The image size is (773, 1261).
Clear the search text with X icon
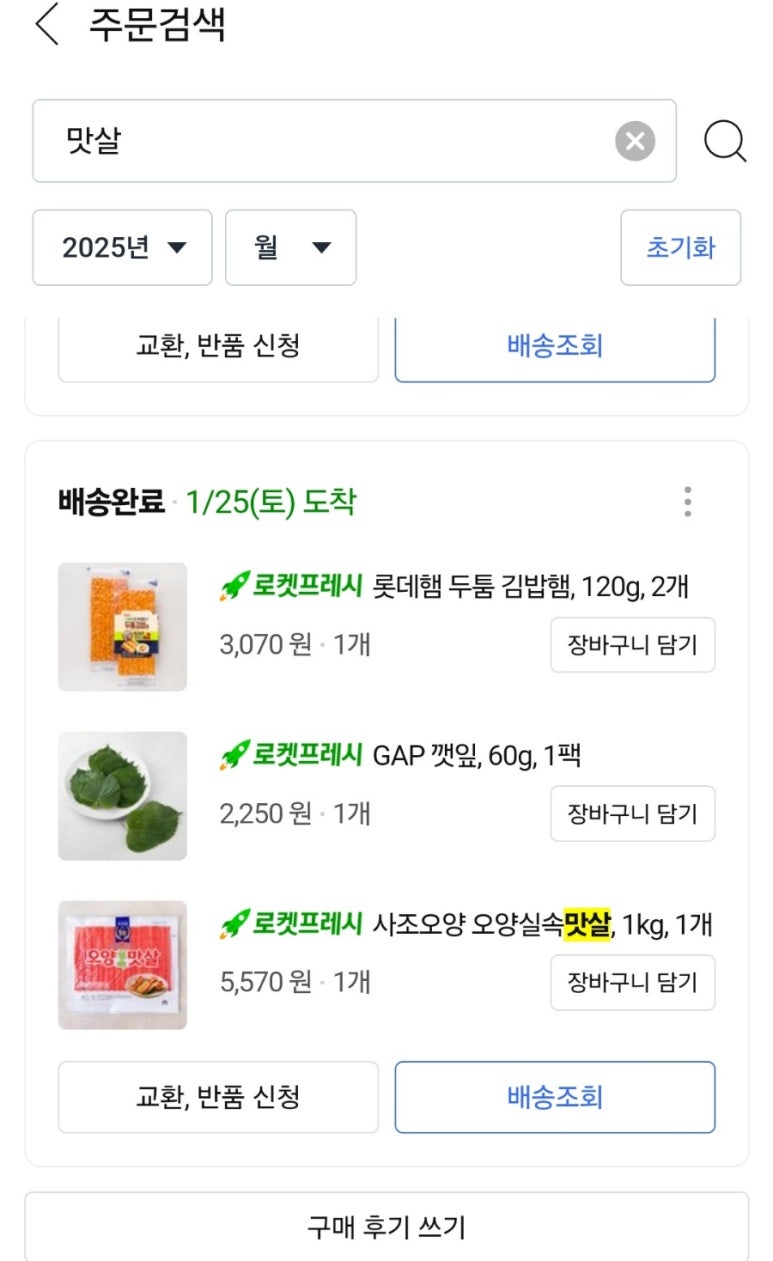635,141
